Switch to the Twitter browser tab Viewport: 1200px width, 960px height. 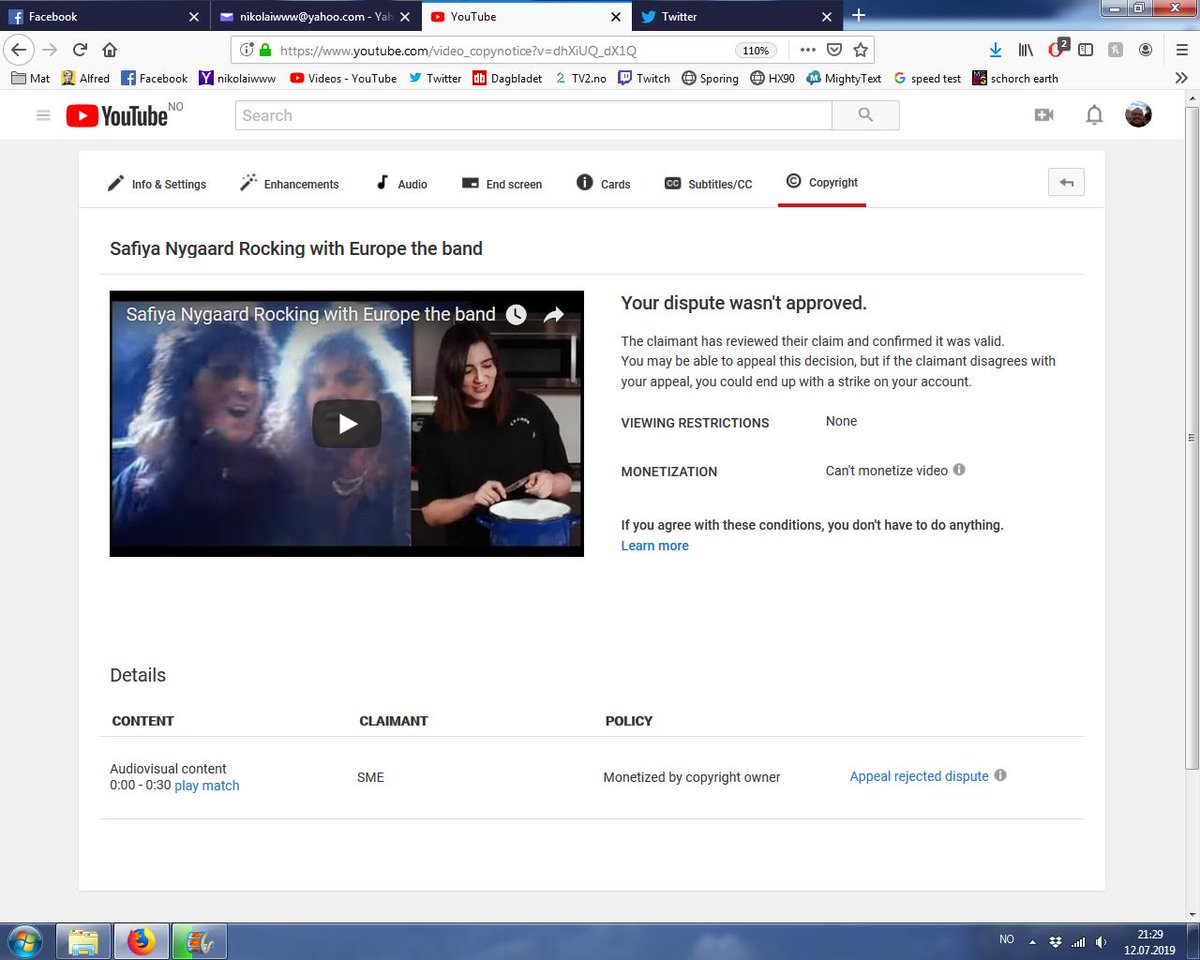click(x=737, y=16)
